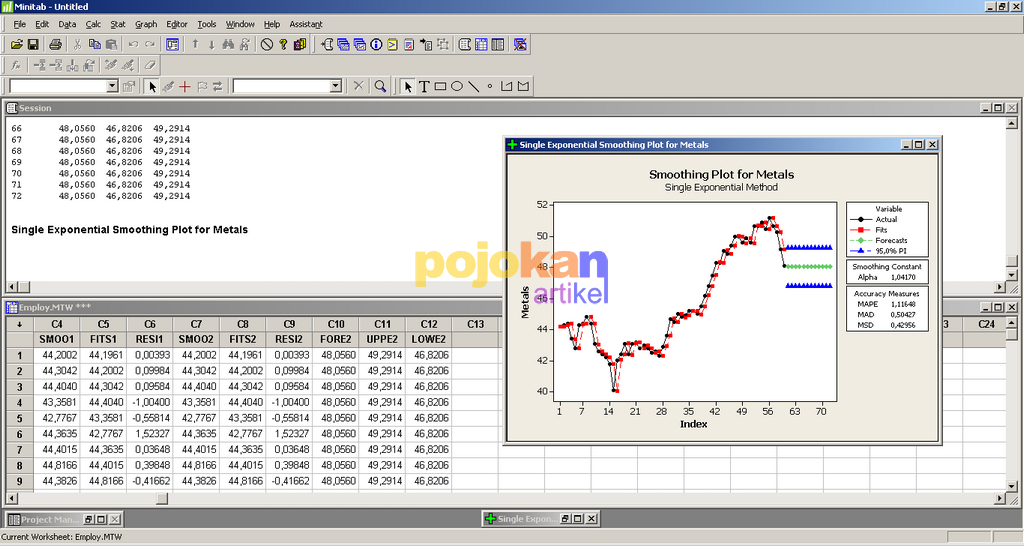Open Help with the question mark icon

pos(283,44)
